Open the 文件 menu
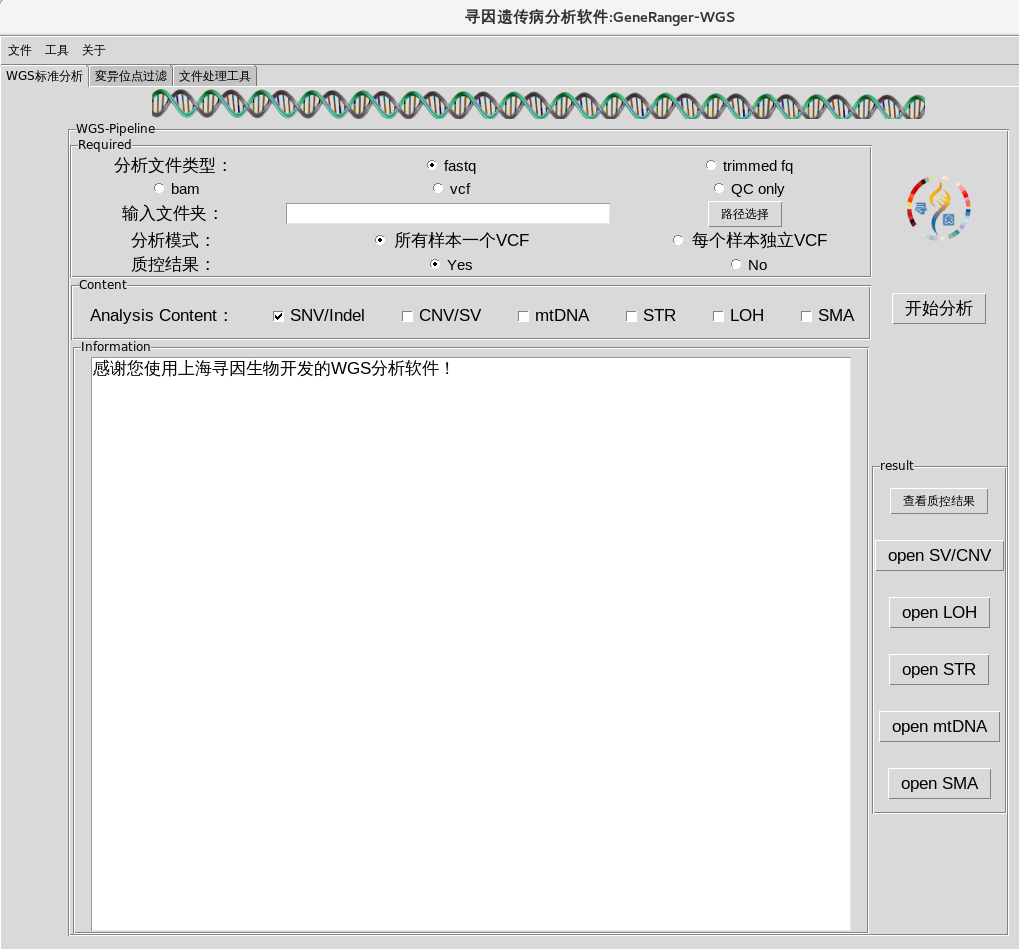The width and height of the screenshot is (1019, 949). click(20, 50)
